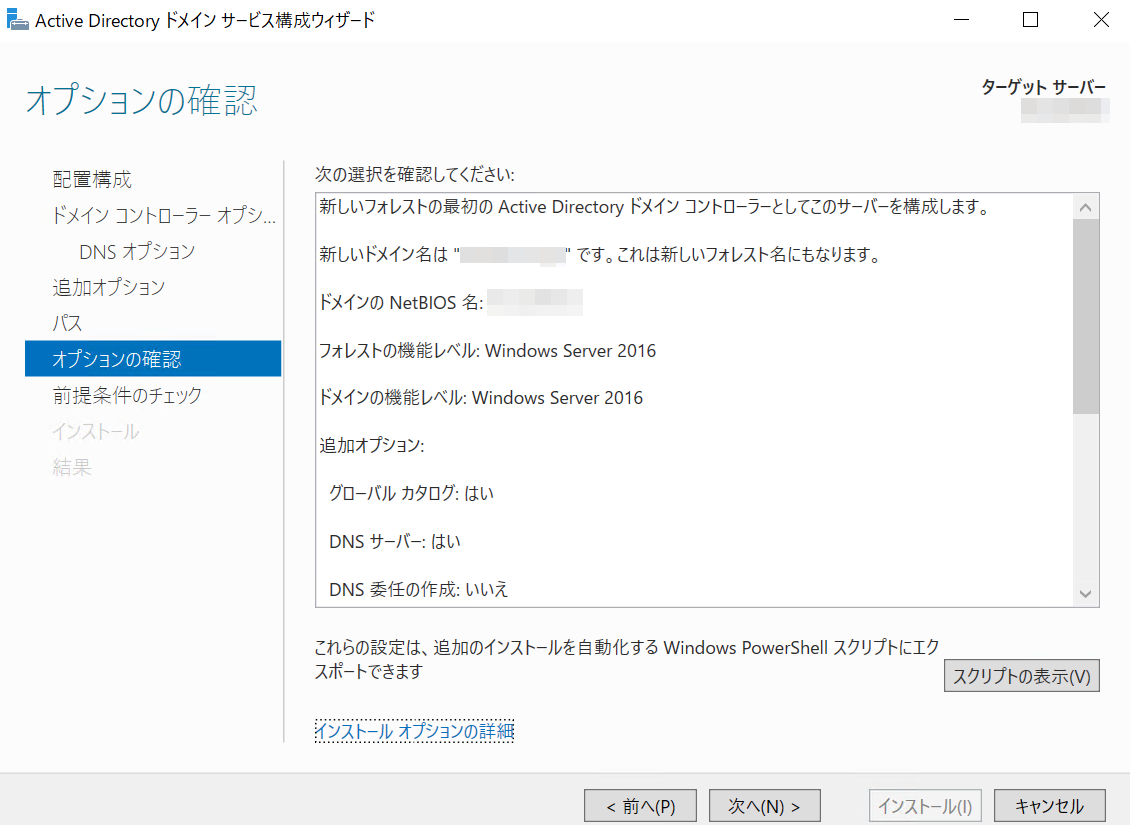Open the 追加オプション step
Image resolution: width=1130 pixels, height=825 pixels.
[x=109, y=287]
